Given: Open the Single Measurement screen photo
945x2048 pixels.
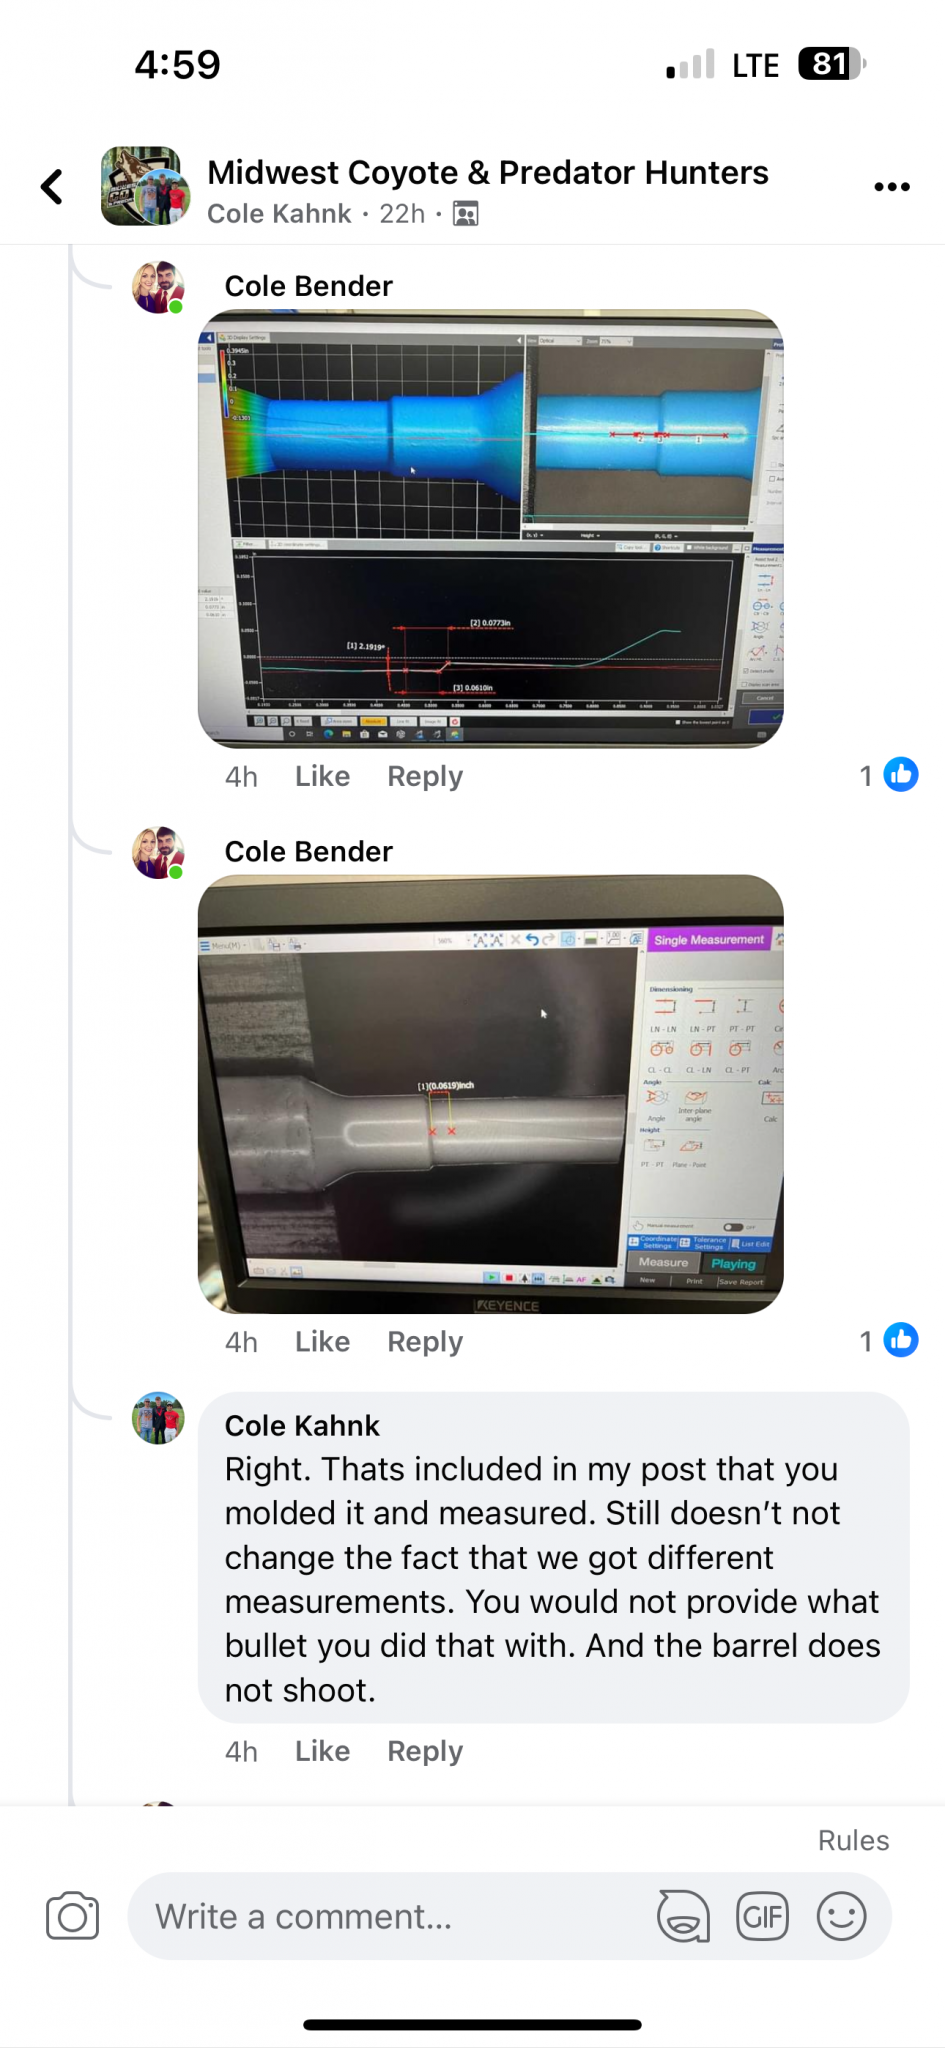Looking at the screenshot, I should click(490, 1094).
